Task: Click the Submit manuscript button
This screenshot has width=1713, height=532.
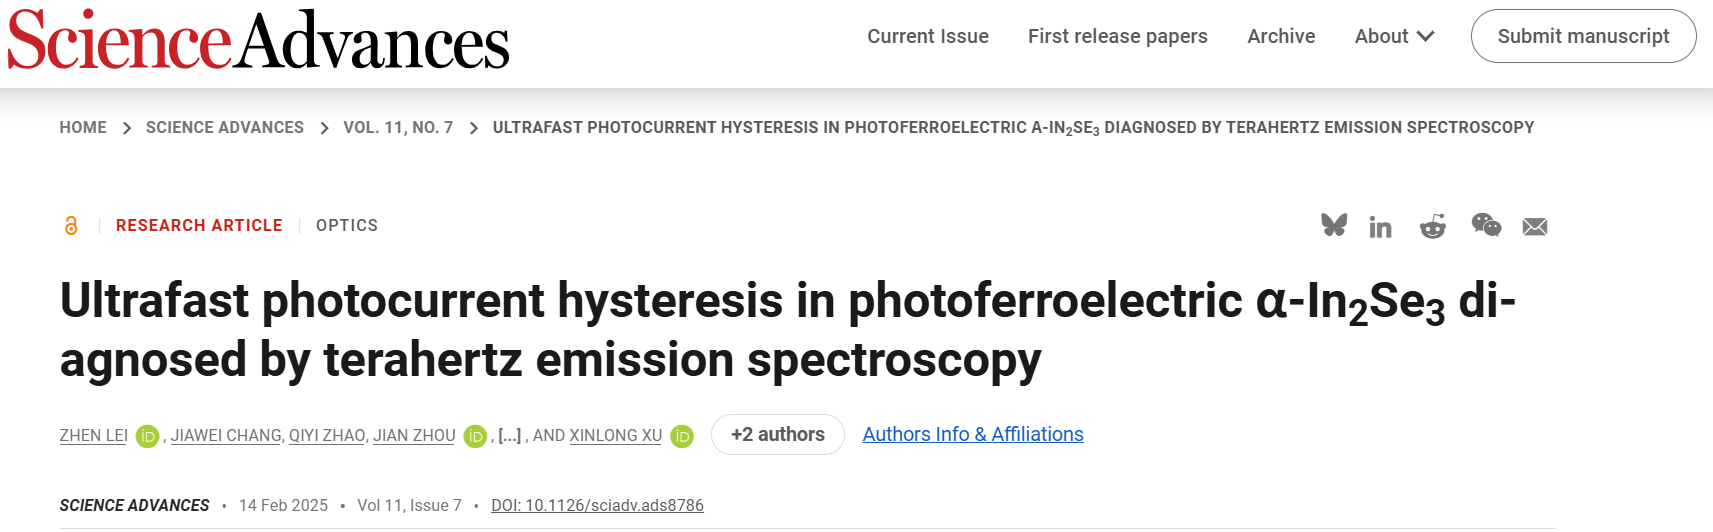Action: coord(1583,36)
